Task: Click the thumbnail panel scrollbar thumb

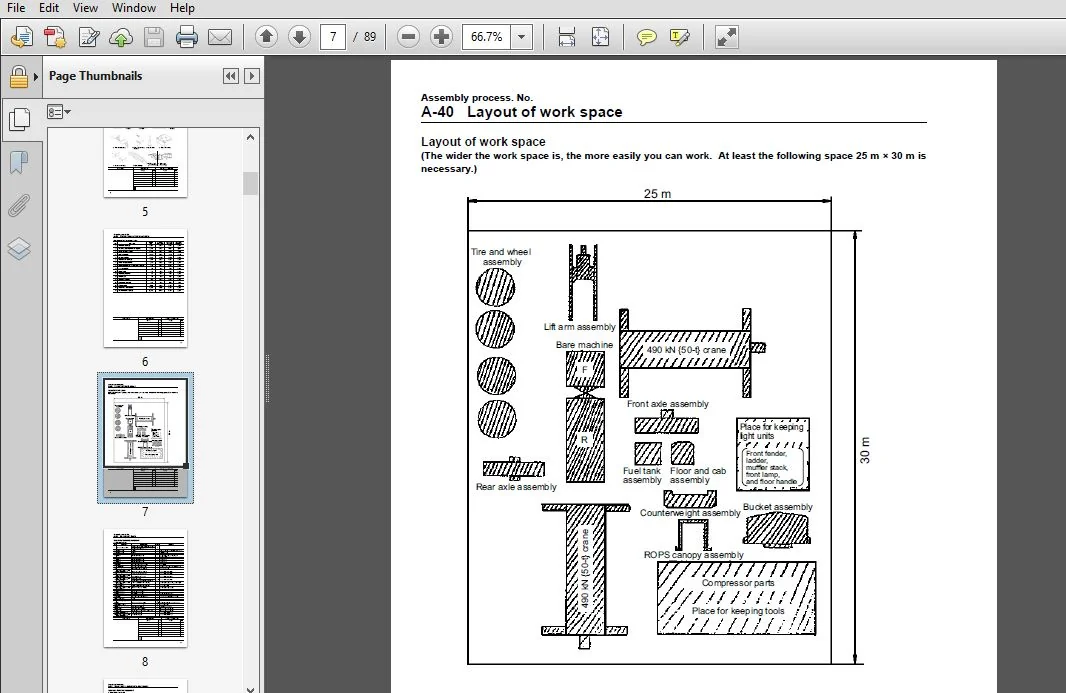Action: [250, 184]
